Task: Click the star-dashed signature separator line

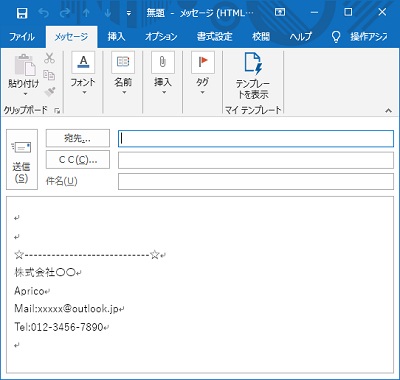Action: click(87, 255)
